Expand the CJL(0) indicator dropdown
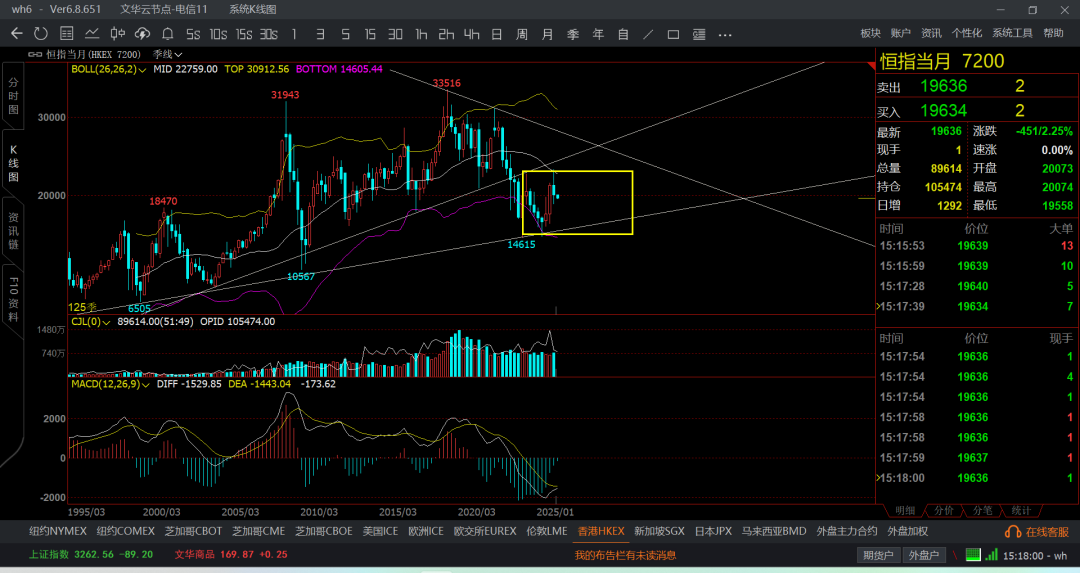 106,322
